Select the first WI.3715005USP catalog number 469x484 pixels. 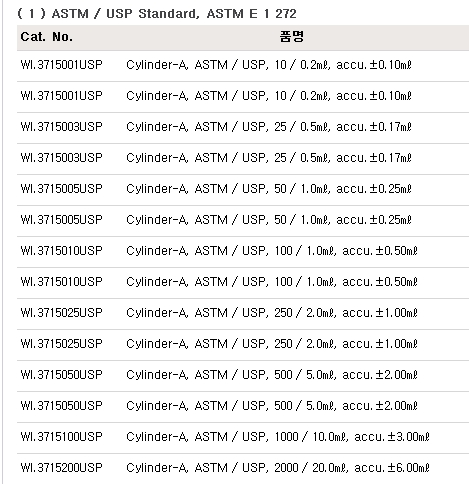tap(61, 189)
